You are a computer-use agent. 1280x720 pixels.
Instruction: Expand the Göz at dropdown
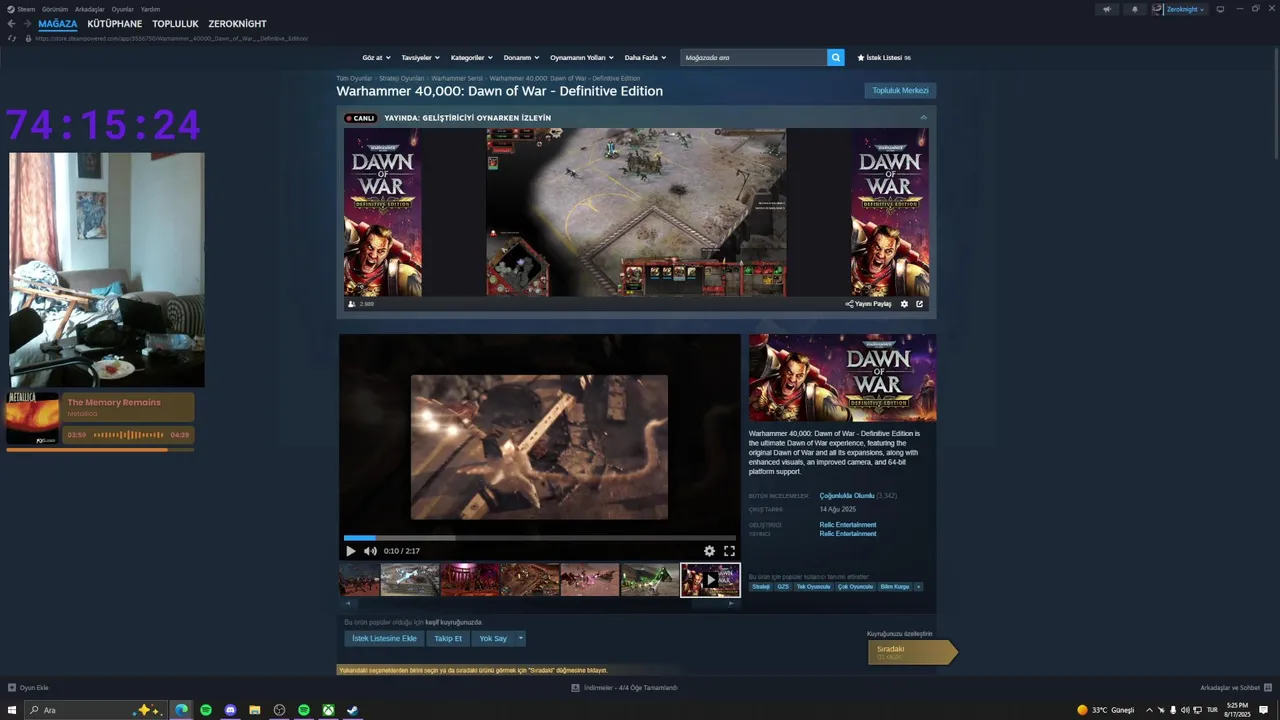[376, 58]
